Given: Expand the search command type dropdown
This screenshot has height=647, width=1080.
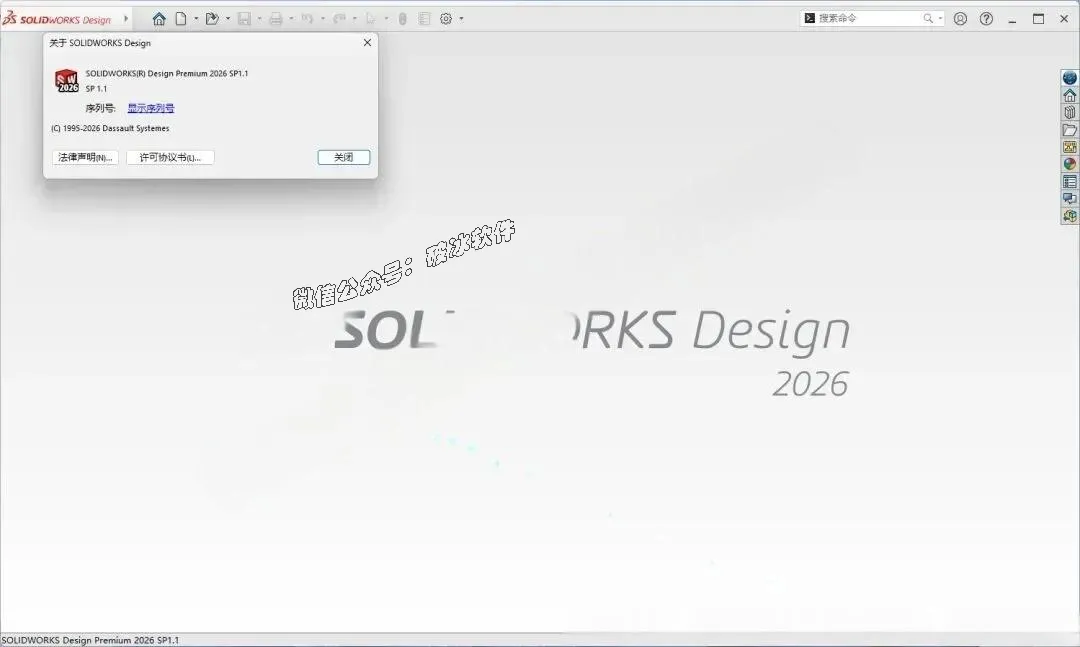Looking at the screenshot, I should pyautogui.click(x=940, y=19).
